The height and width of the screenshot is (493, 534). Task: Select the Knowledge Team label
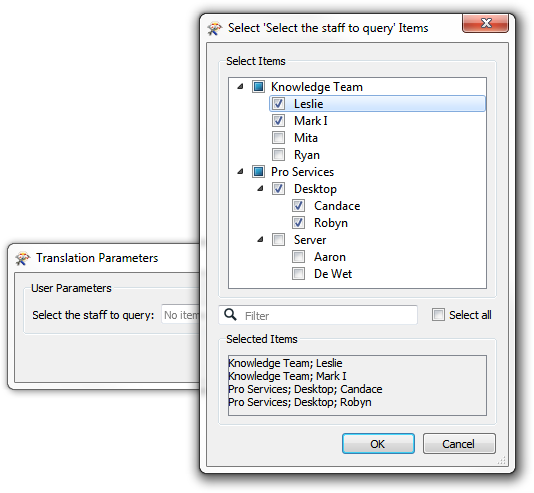point(317,87)
